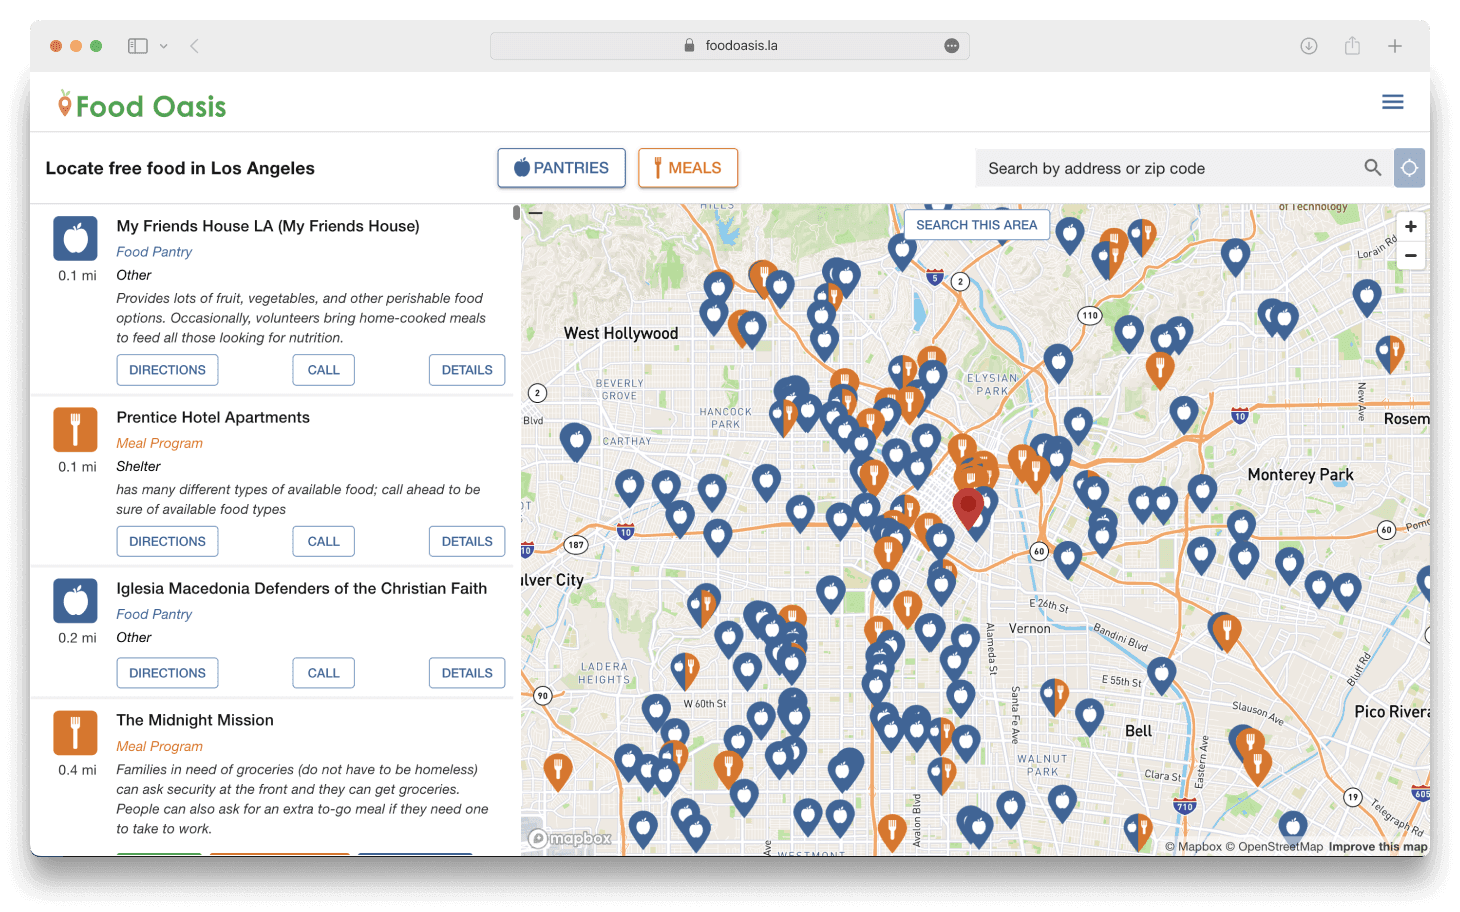Click the meal fork icon for The Midnight Mission
Screen dimensions: 1460x912
(x=75, y=733)
